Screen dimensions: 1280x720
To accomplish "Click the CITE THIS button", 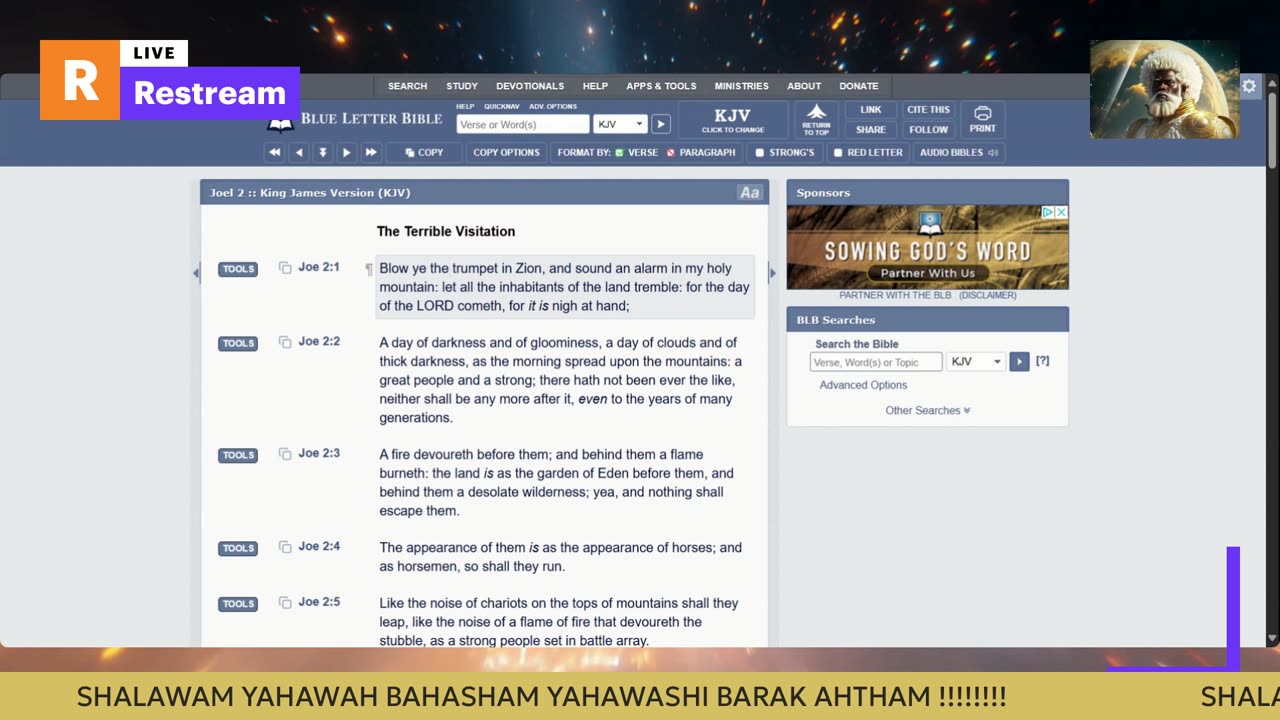I will click(x=928, y=110).
